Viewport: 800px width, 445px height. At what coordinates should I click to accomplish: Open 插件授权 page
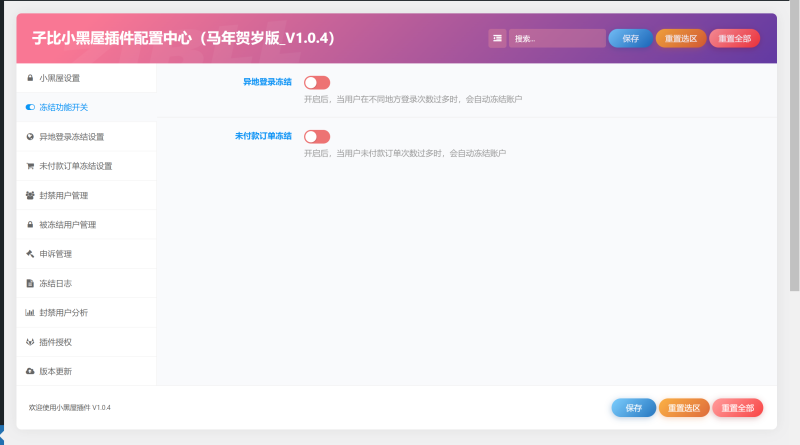click(x=86, y=342)
